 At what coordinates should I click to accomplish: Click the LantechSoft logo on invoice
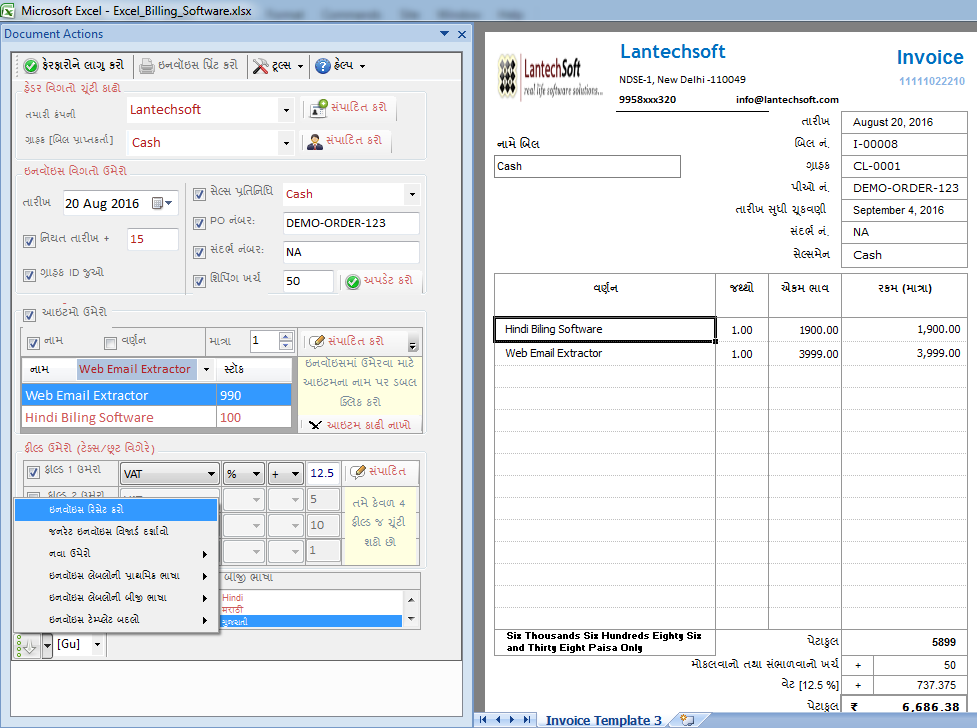[x=550, y=77]
